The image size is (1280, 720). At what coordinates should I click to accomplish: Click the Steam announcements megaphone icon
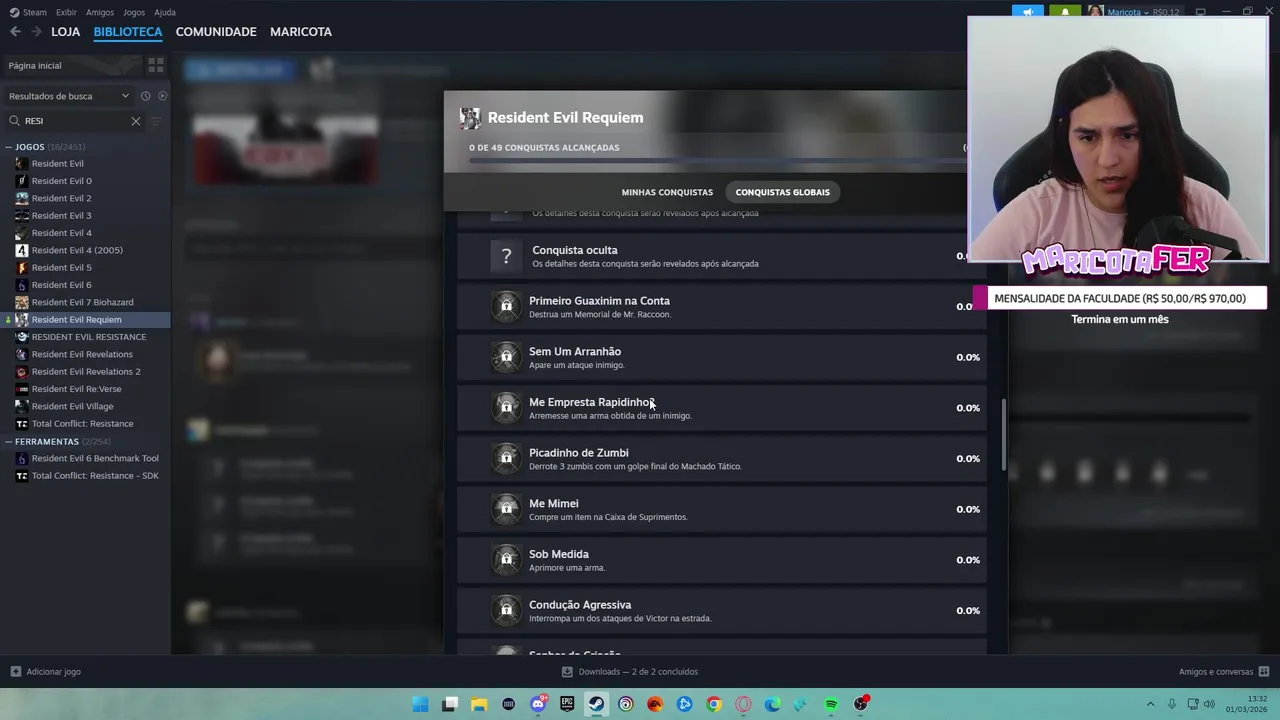1028,12
